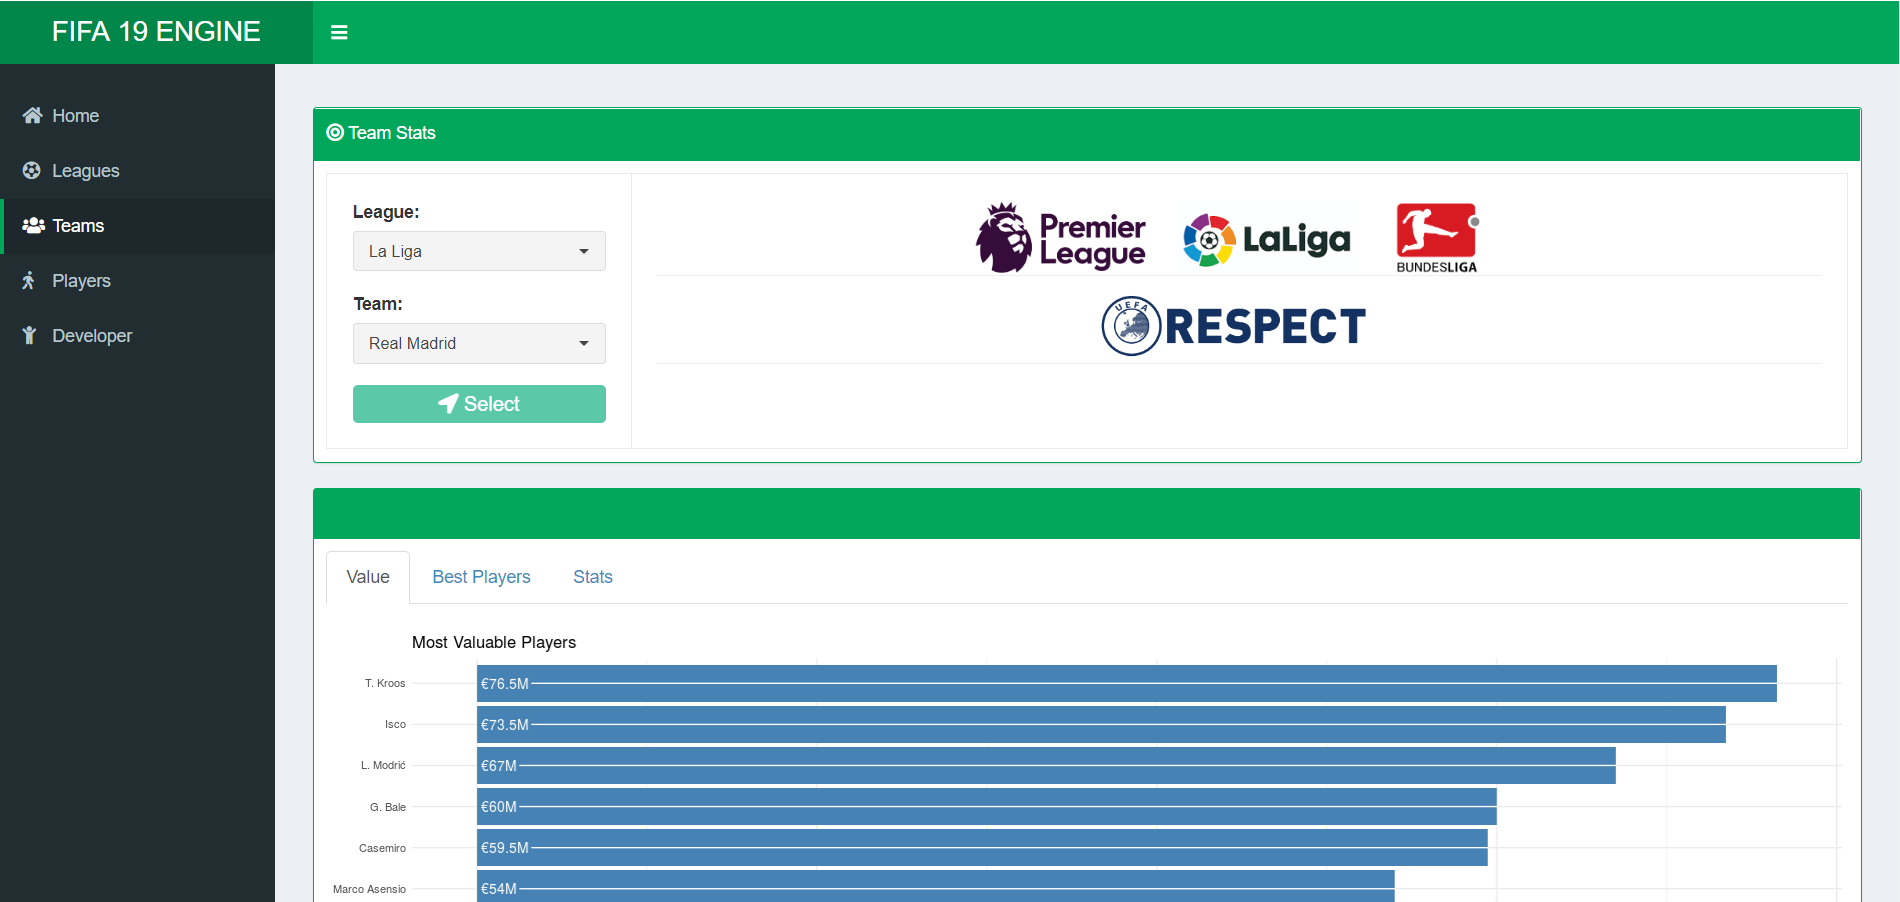Click the Developer person icon
The image size is (1900, 902).
pyautogui.click(x=29, y=335)
